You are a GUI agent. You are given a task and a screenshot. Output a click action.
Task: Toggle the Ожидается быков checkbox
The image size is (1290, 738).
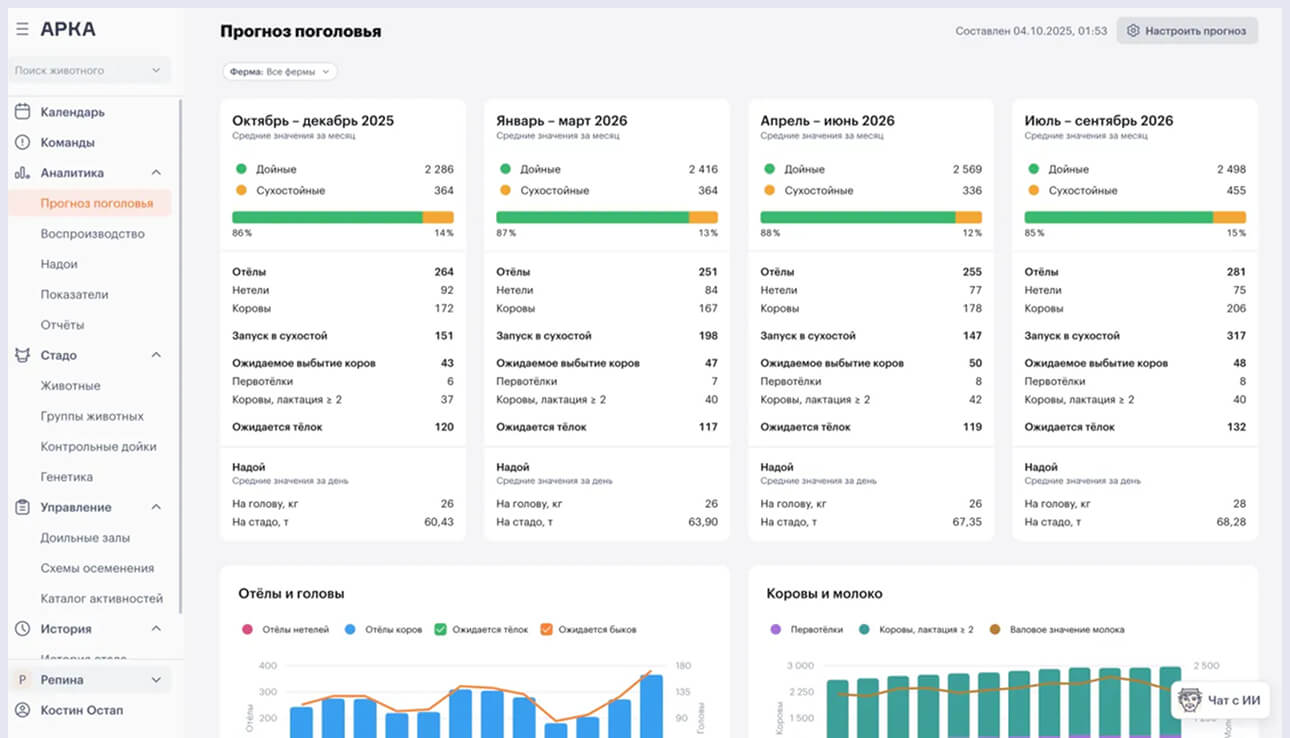[546, 630]
